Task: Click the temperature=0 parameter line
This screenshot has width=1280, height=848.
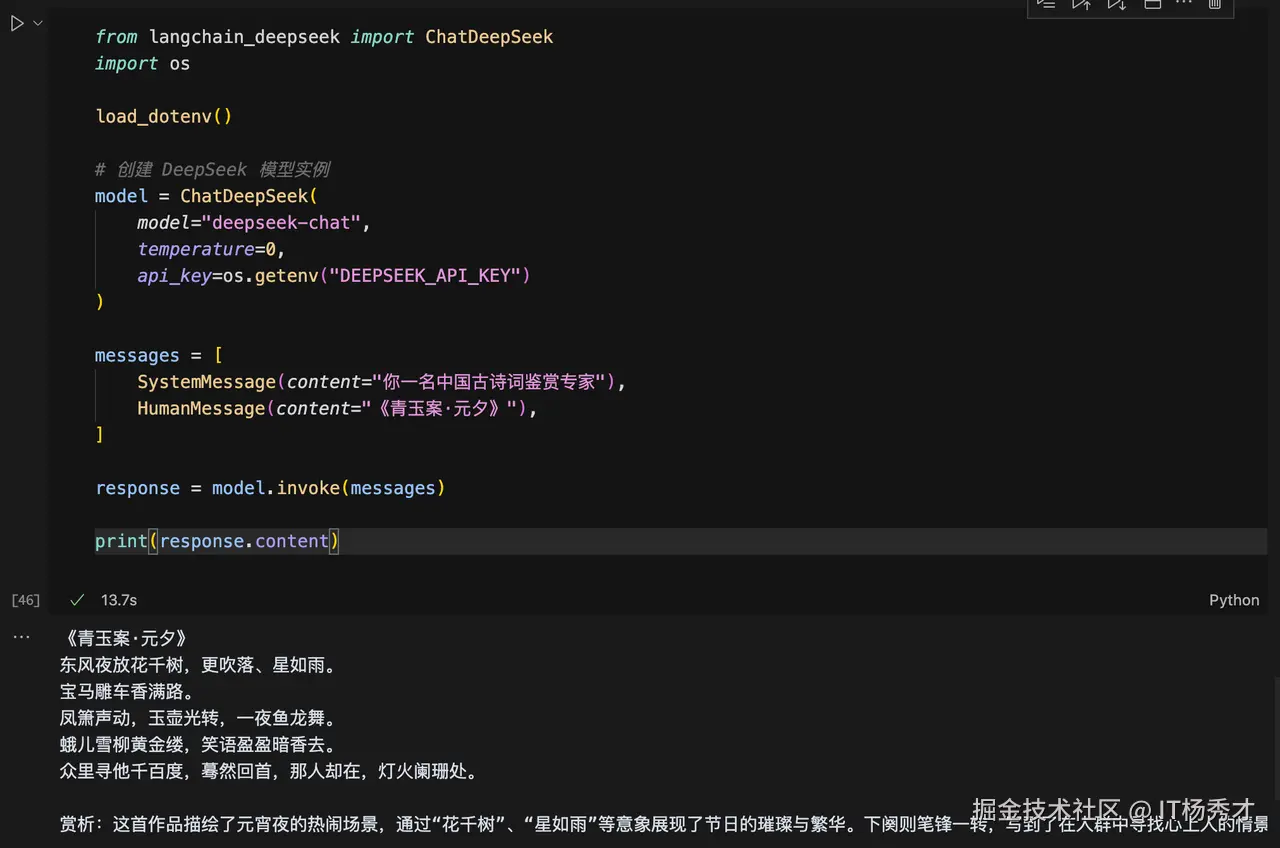Action: point(210,249)
